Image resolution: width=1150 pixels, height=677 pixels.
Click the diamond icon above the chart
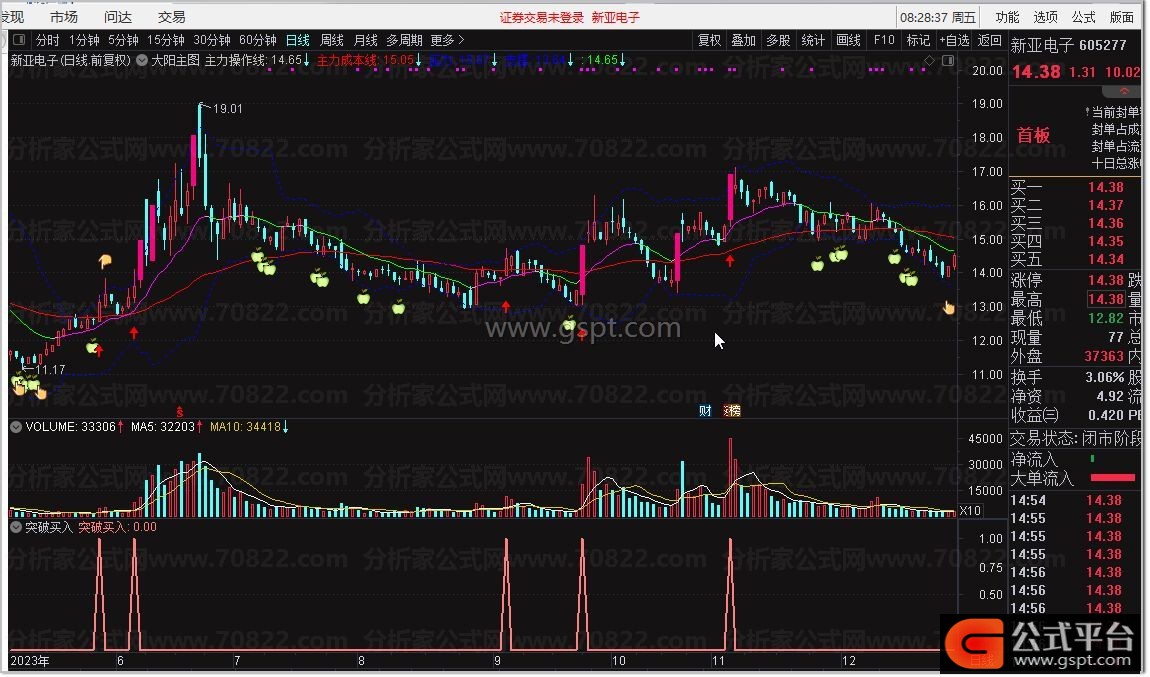929,60
